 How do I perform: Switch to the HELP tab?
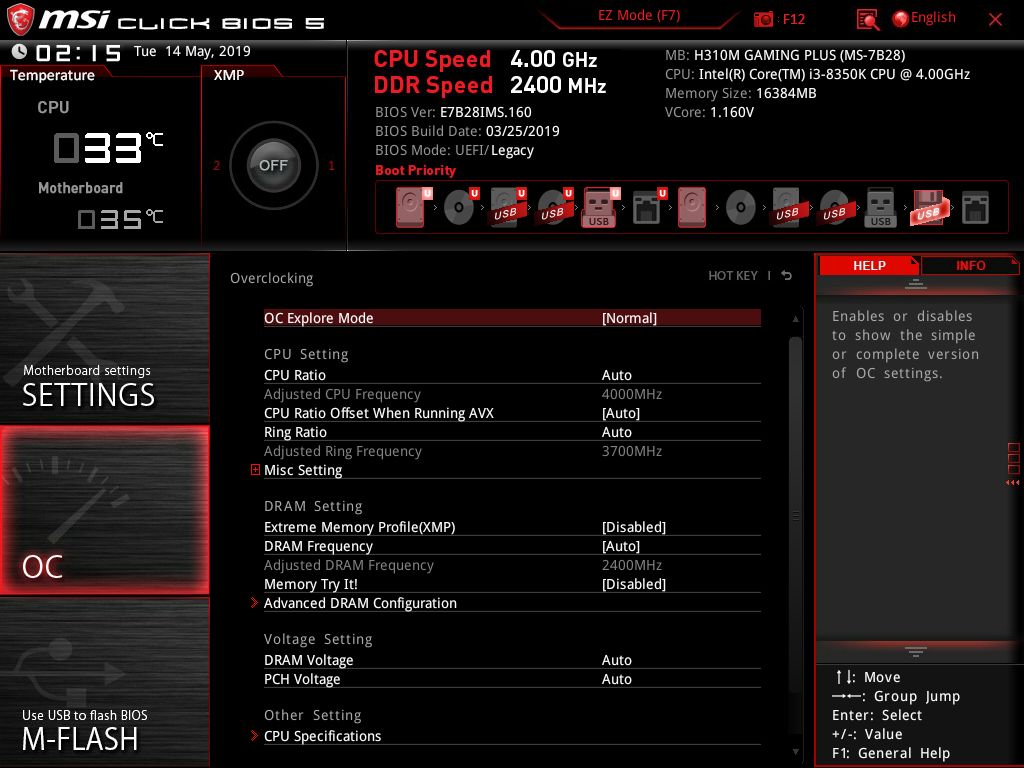[x=869, y=265]
